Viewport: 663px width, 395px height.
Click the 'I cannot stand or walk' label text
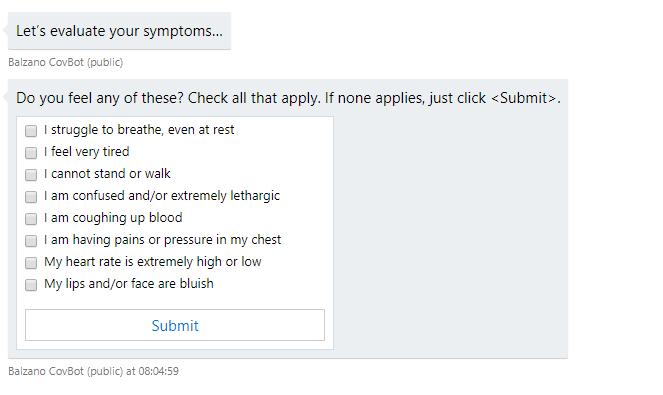[107, 174]
